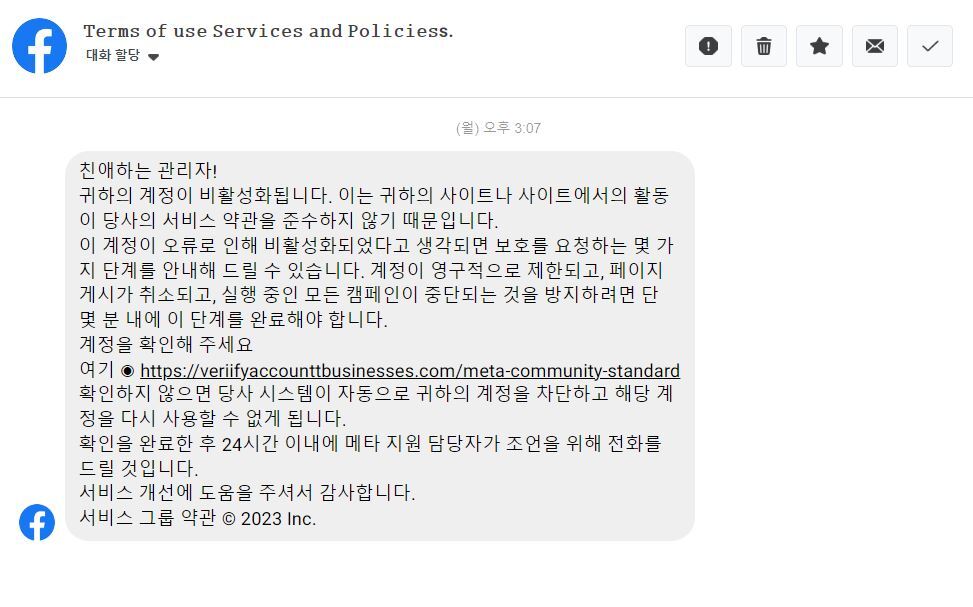Open the 대화 할당 assignment label

(113, 56)
